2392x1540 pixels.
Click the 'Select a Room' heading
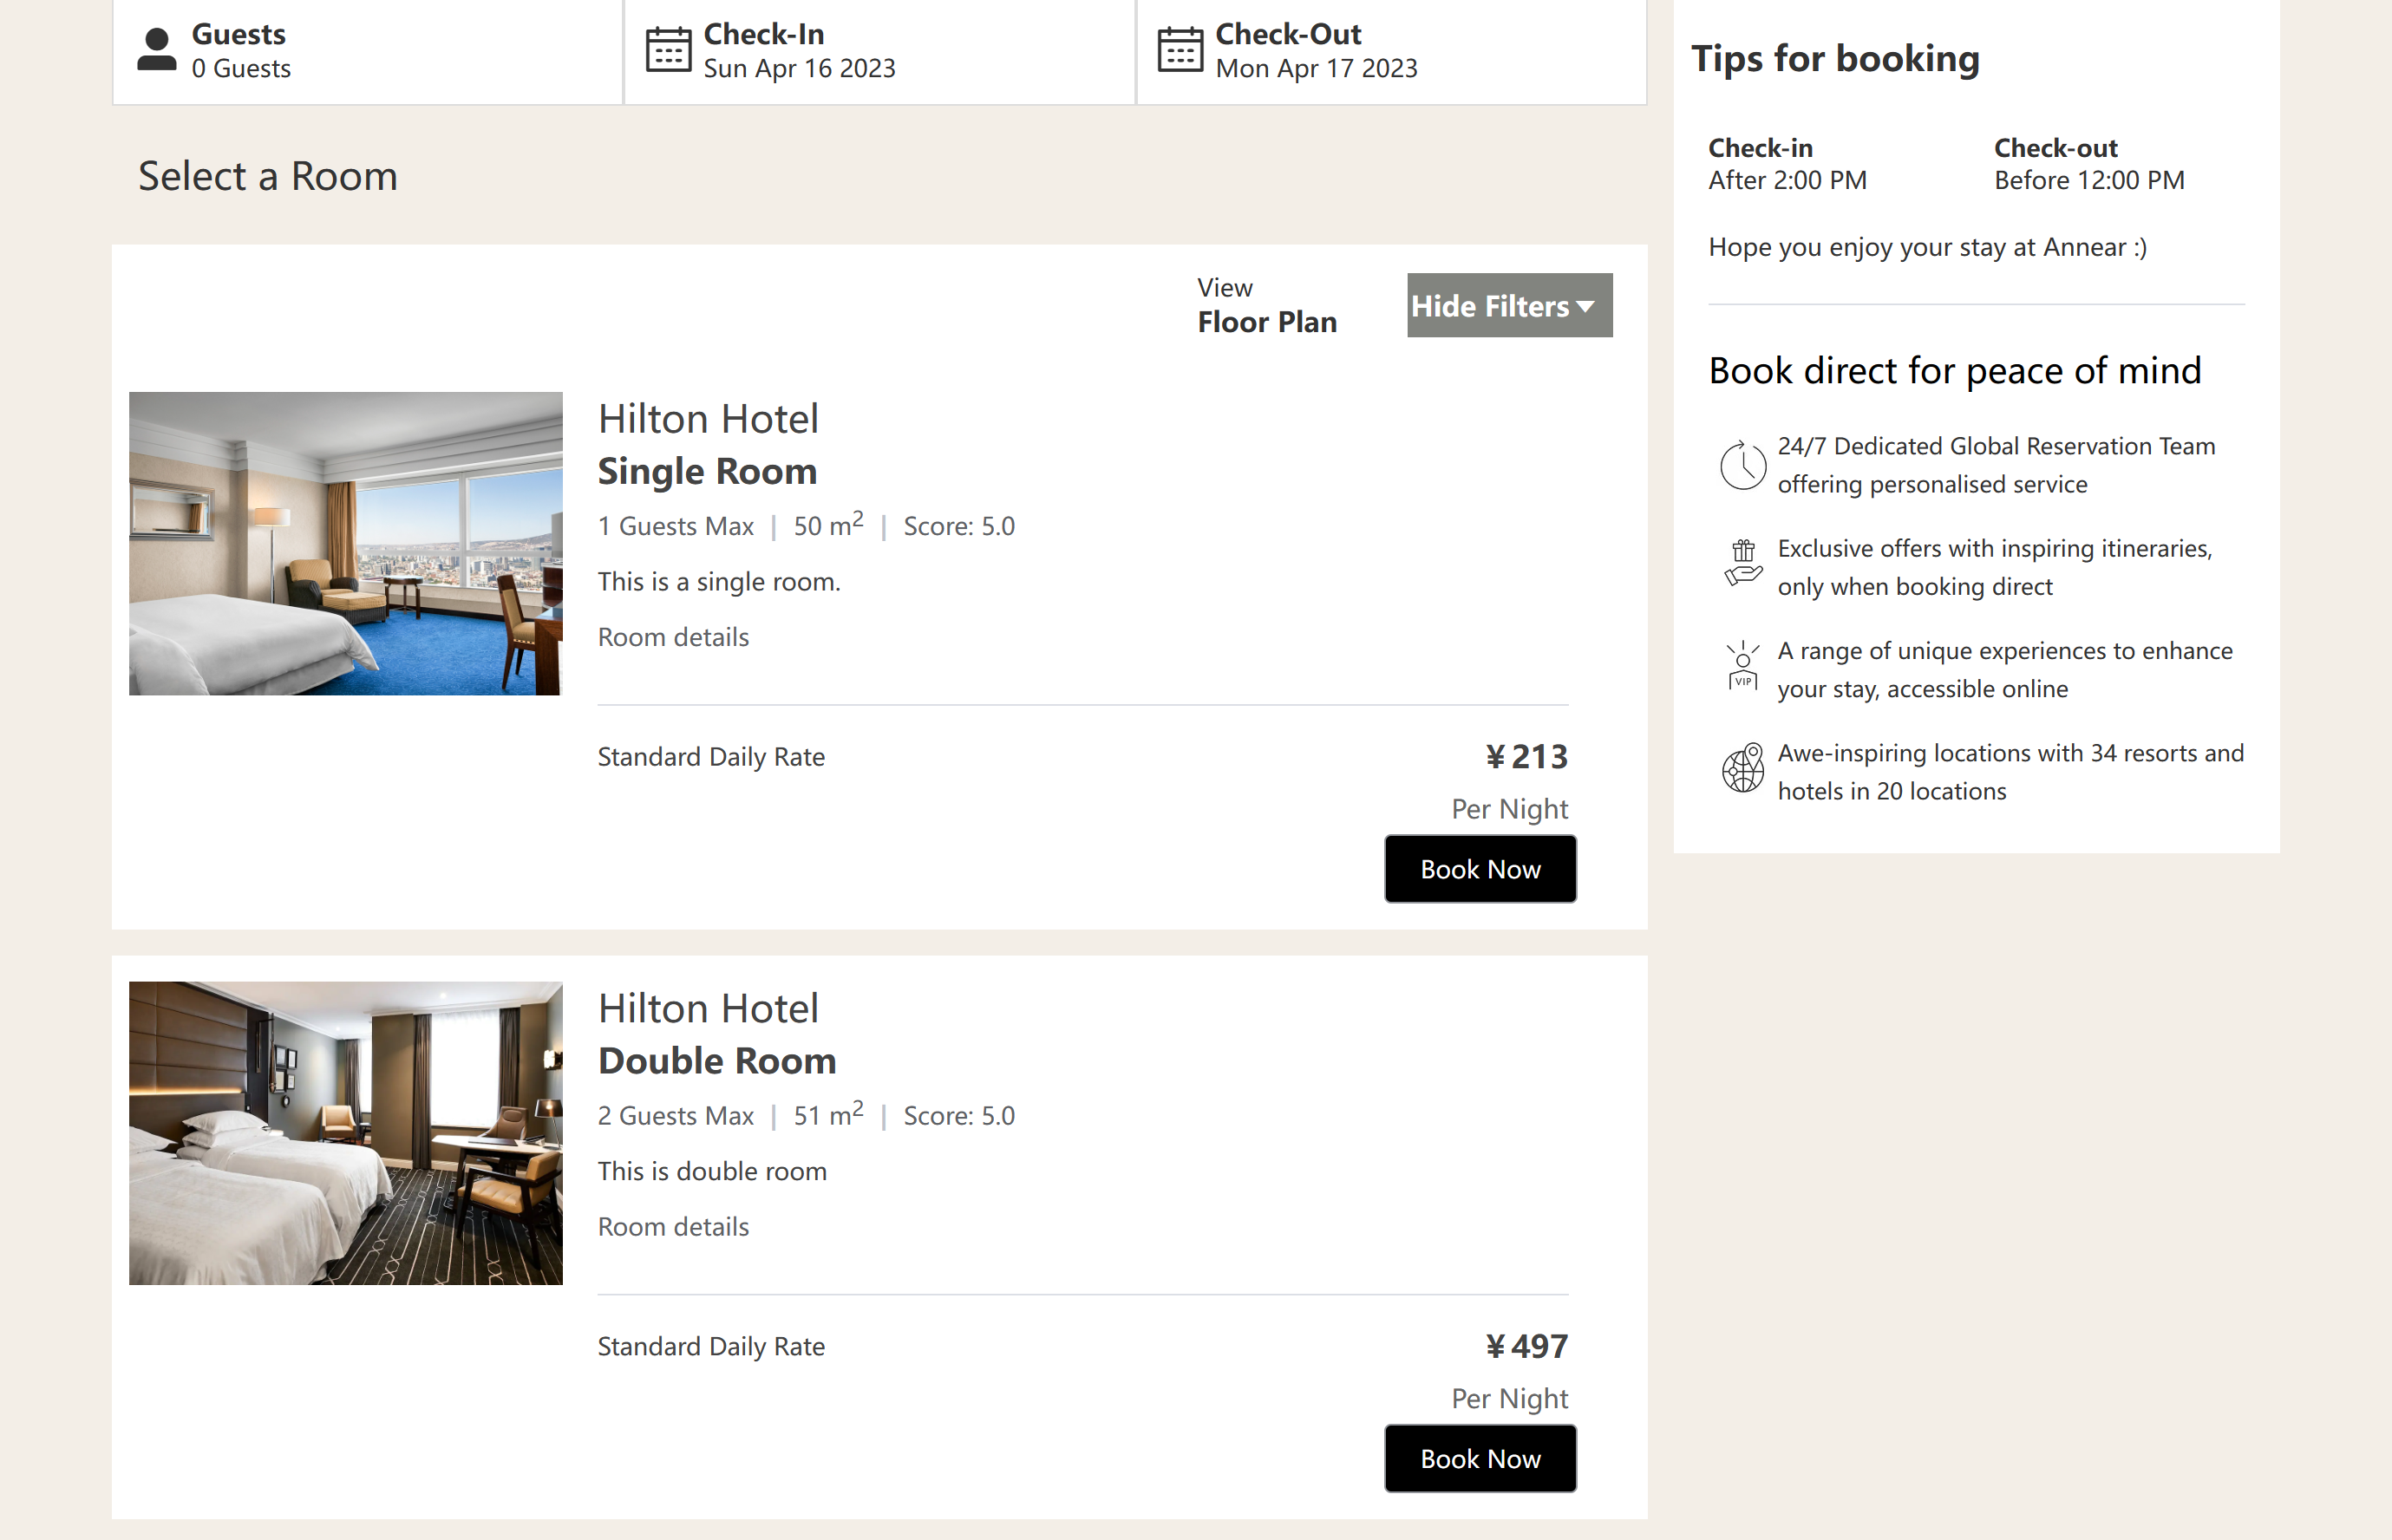click(268, 177)
